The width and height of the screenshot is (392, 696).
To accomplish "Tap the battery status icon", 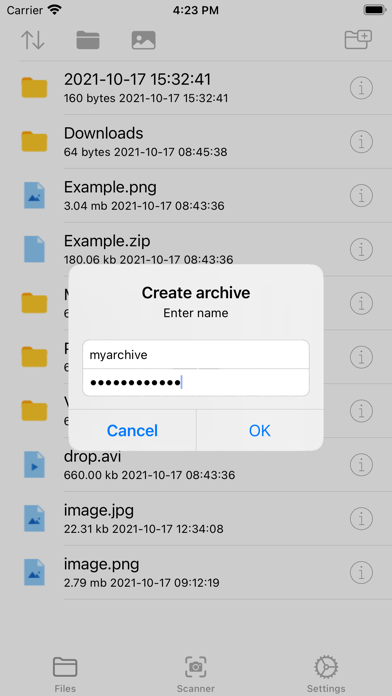I will [x=374, y=10].
